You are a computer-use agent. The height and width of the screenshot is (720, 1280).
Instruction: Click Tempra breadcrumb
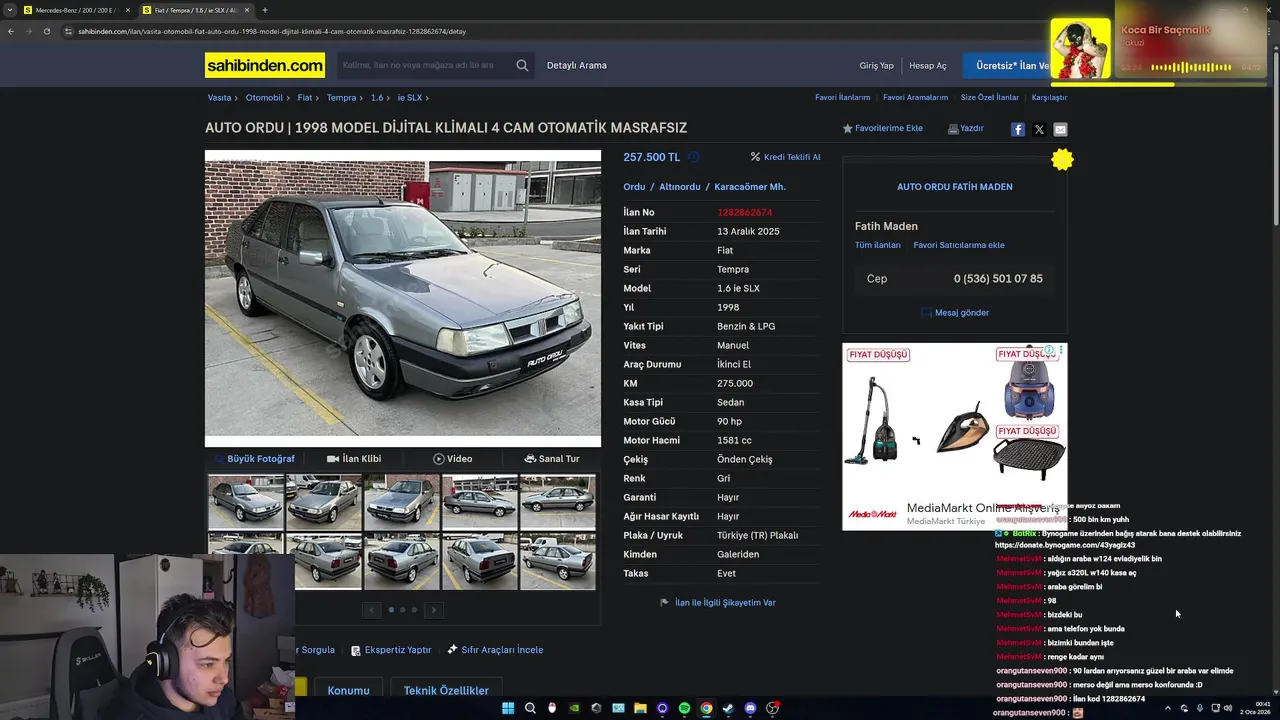341,98
